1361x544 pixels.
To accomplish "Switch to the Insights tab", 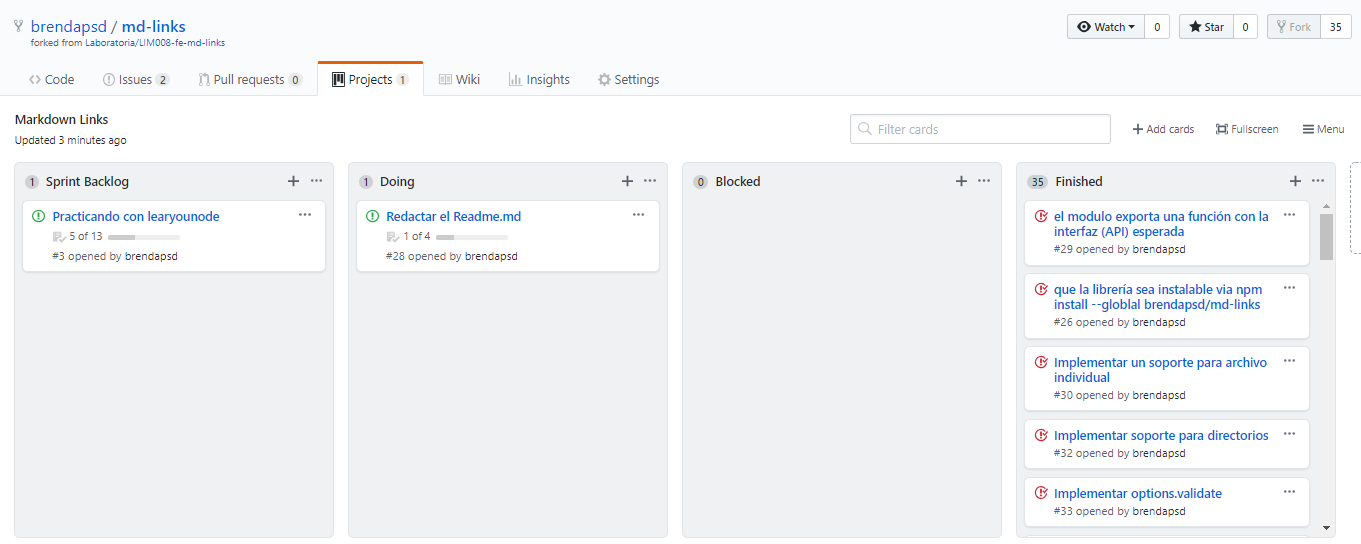I will tap(539, 79).
